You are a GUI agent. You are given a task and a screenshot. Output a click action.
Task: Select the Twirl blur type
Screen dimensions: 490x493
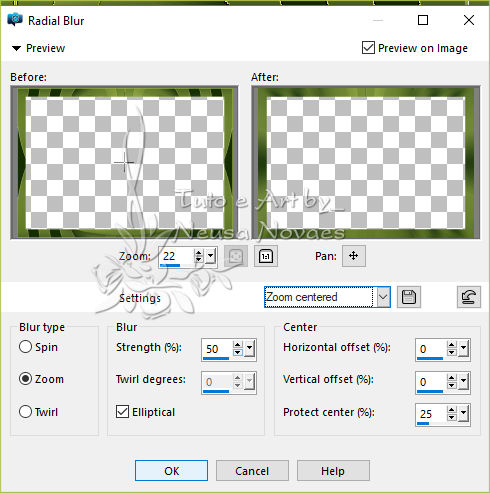pos(25,412)
